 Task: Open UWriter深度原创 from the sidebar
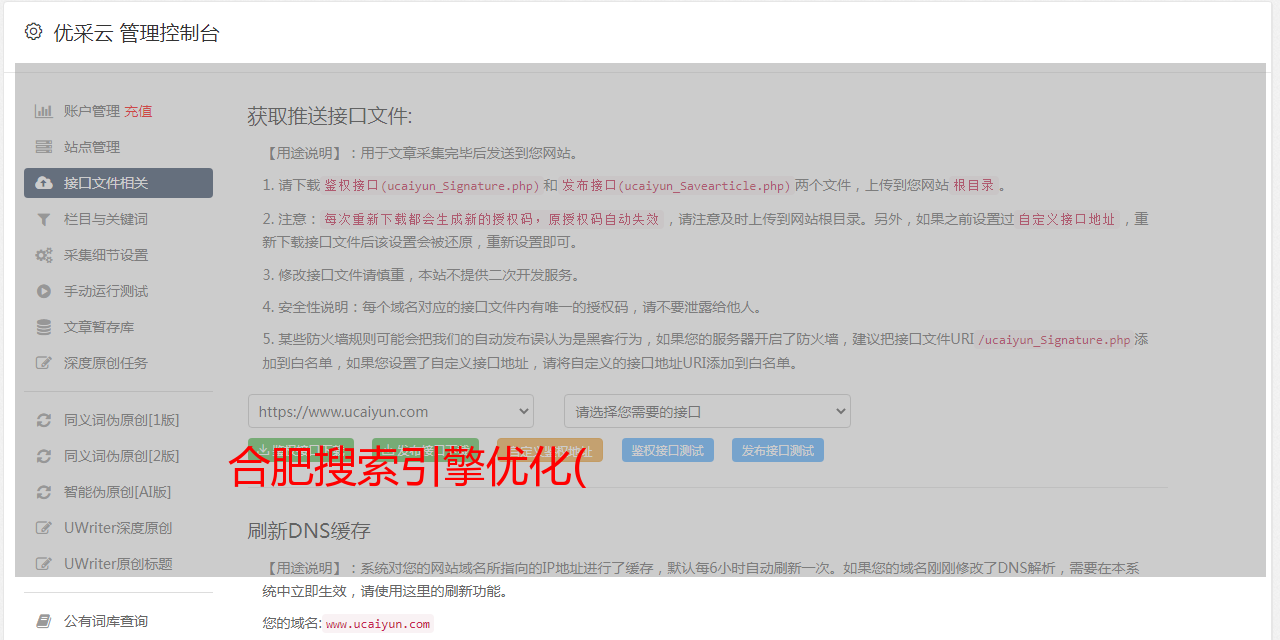point(117,528)
